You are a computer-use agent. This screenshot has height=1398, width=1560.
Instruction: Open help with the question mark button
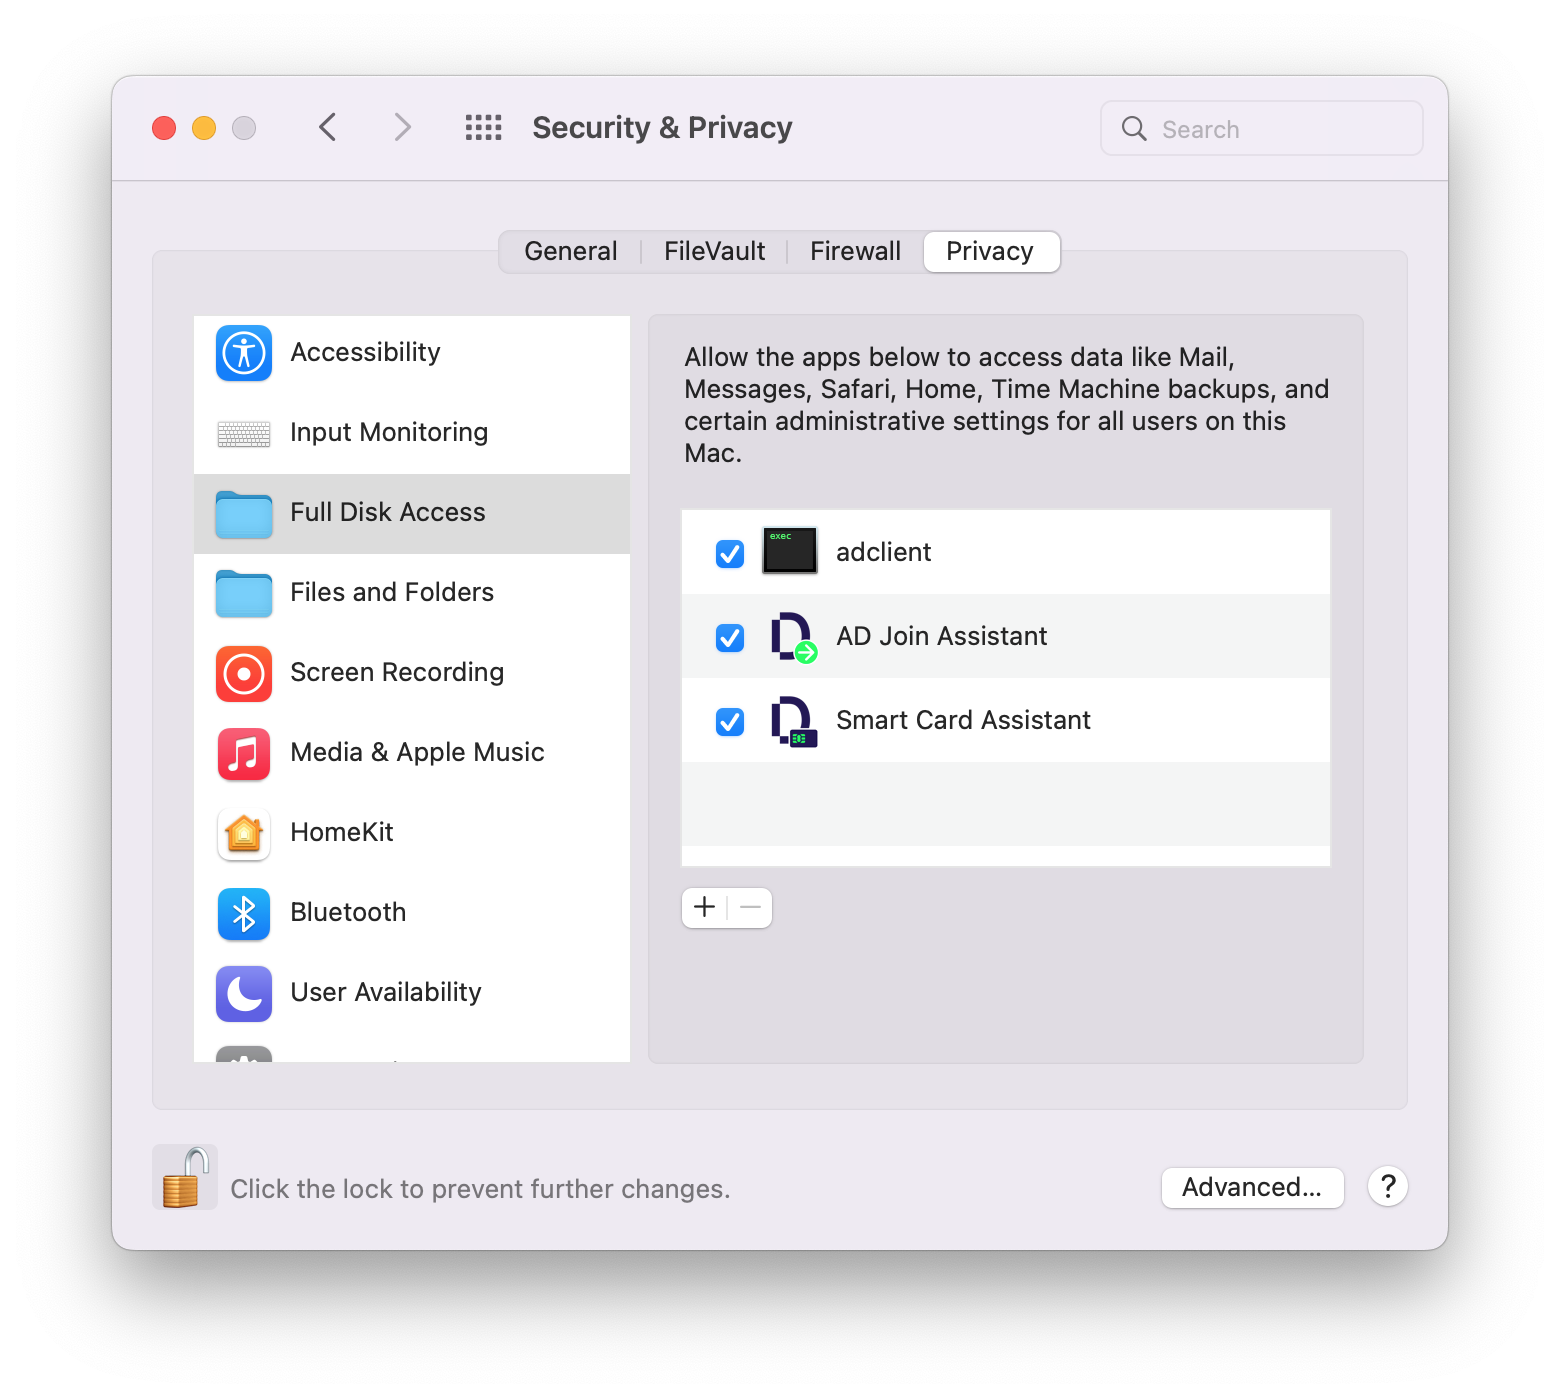[x=1388, y=1187]
